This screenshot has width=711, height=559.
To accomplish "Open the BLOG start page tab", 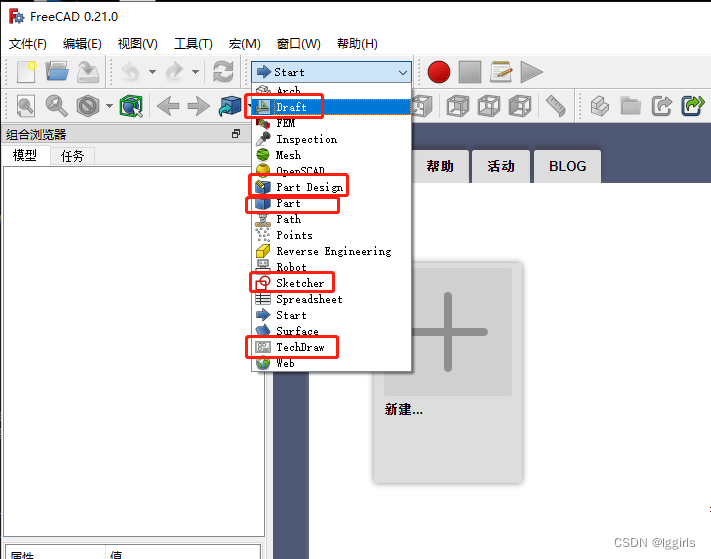I will pyautogui.click(x=567, y=166).
